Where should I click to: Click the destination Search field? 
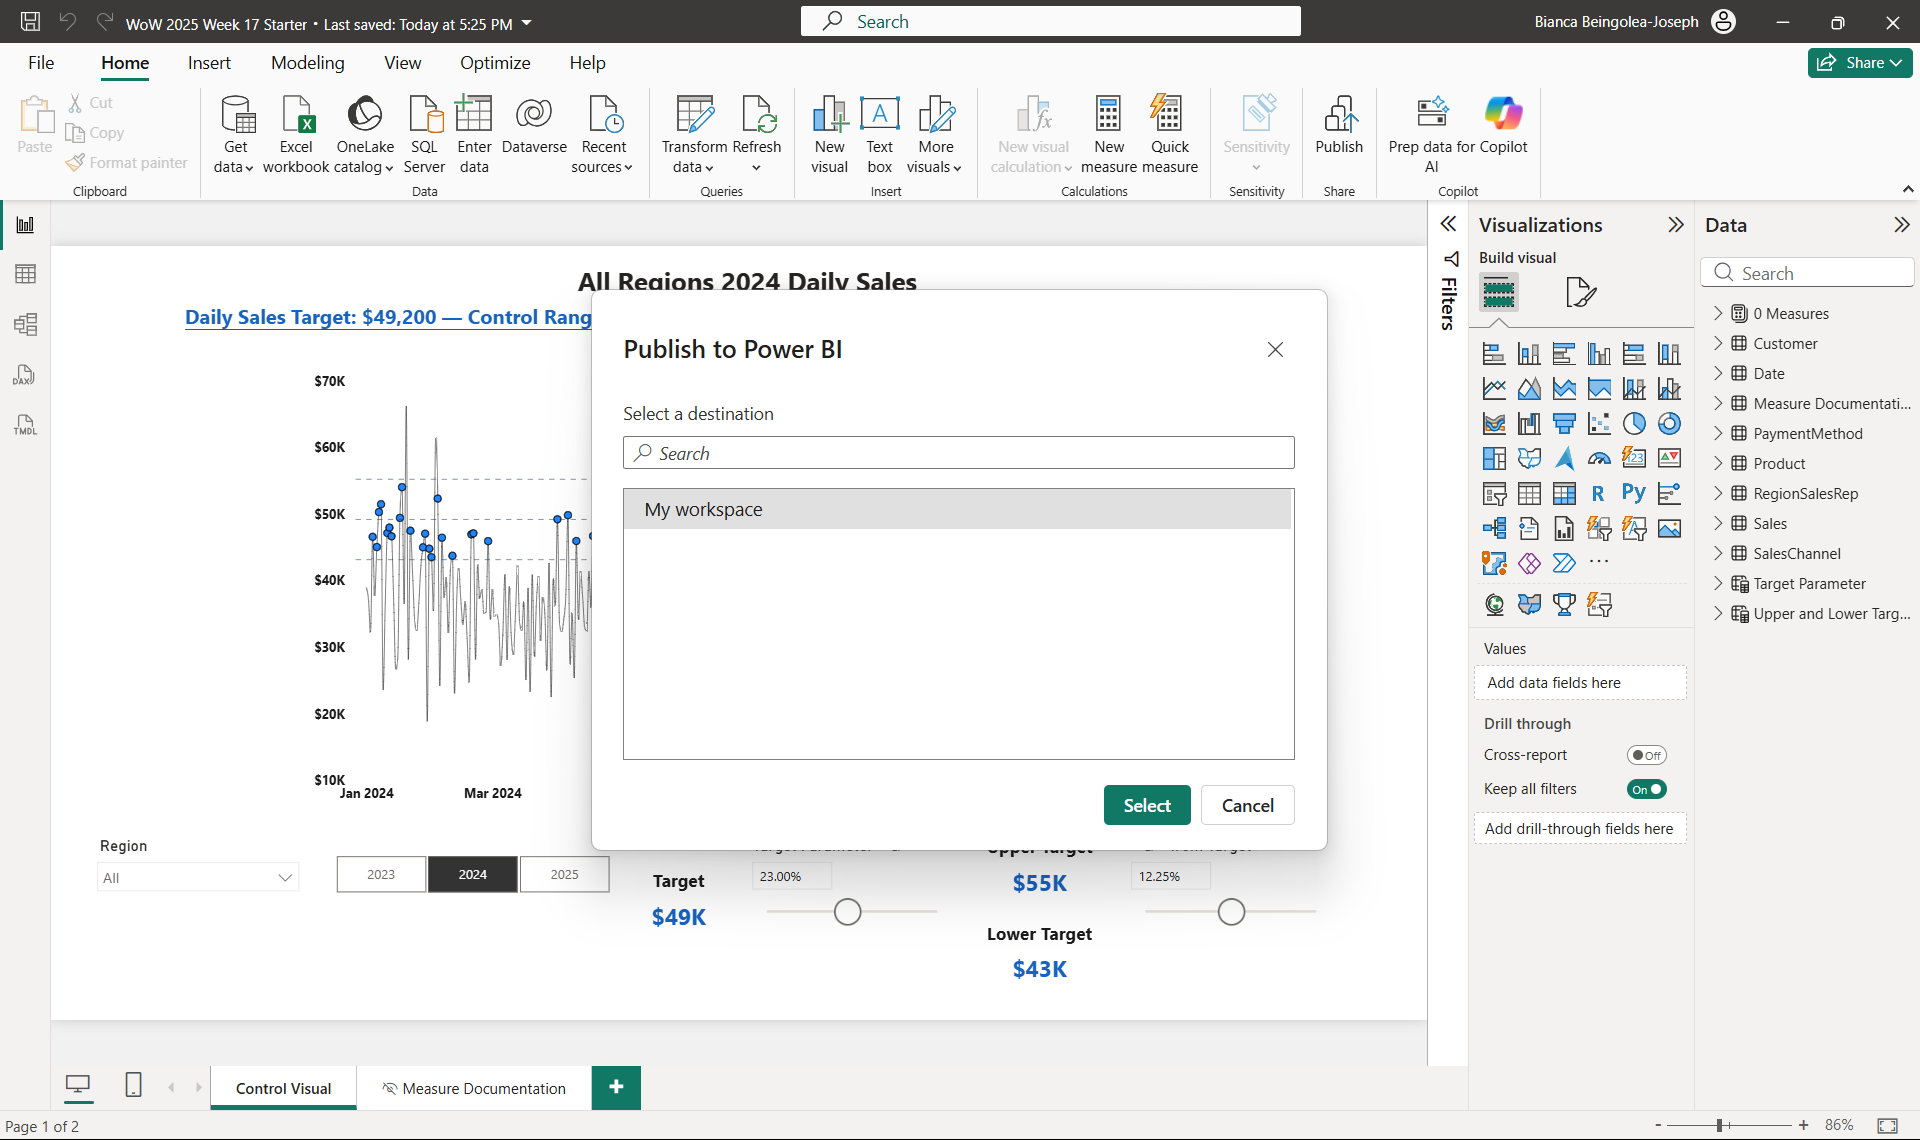pyautogui.click(x=958, y=453)
